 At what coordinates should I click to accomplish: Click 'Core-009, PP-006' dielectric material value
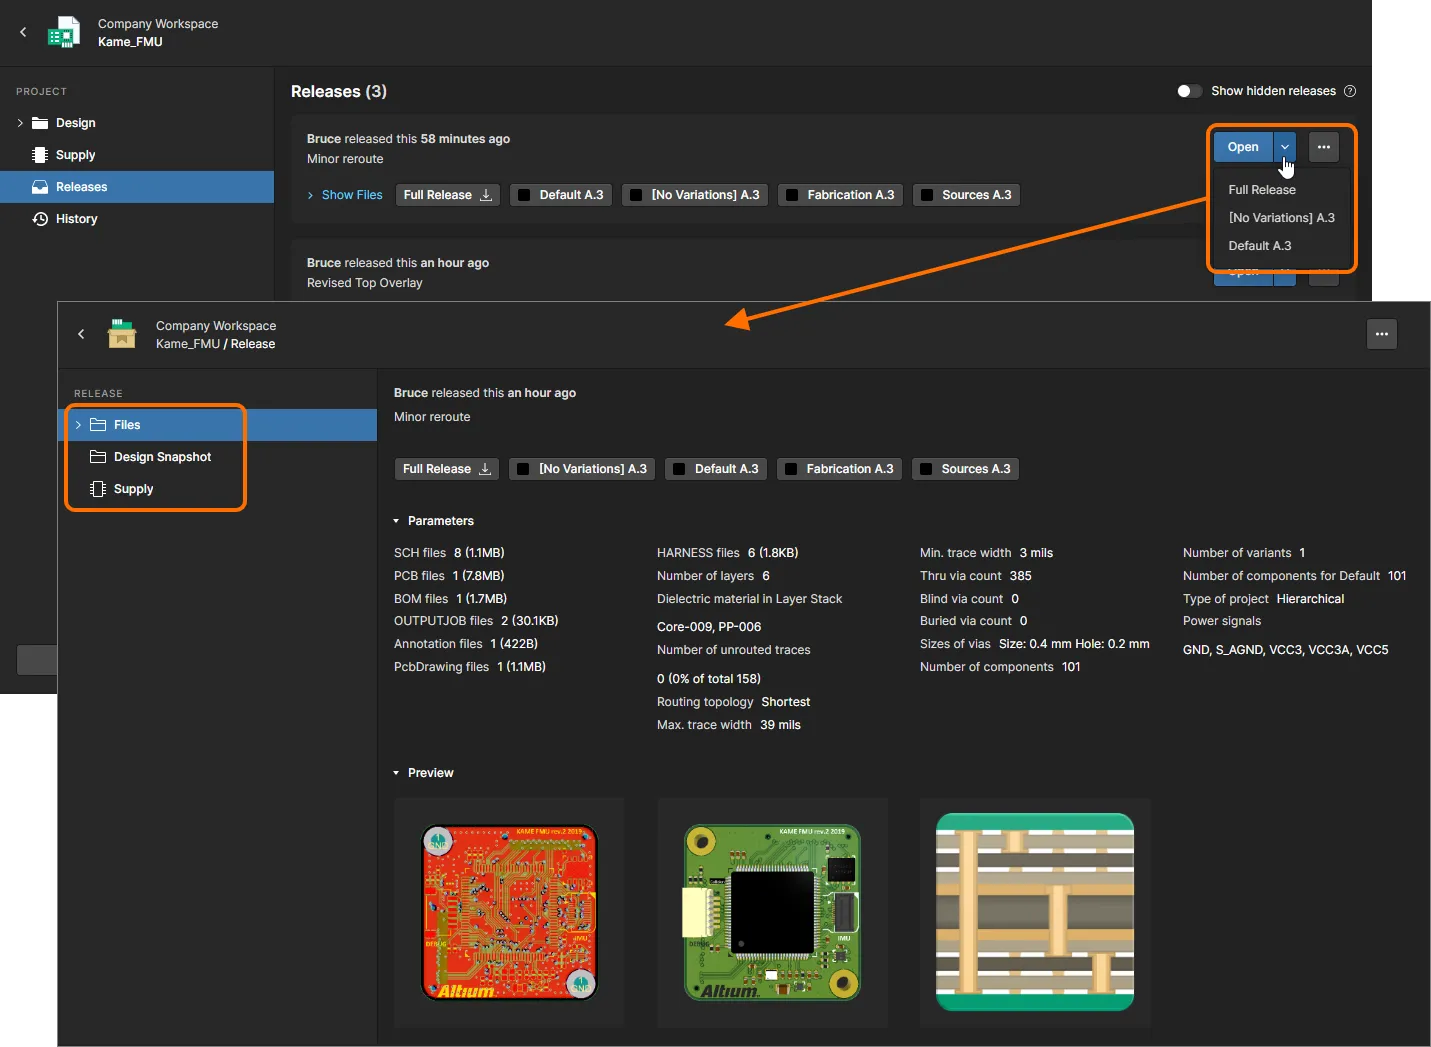pos(709,627)
